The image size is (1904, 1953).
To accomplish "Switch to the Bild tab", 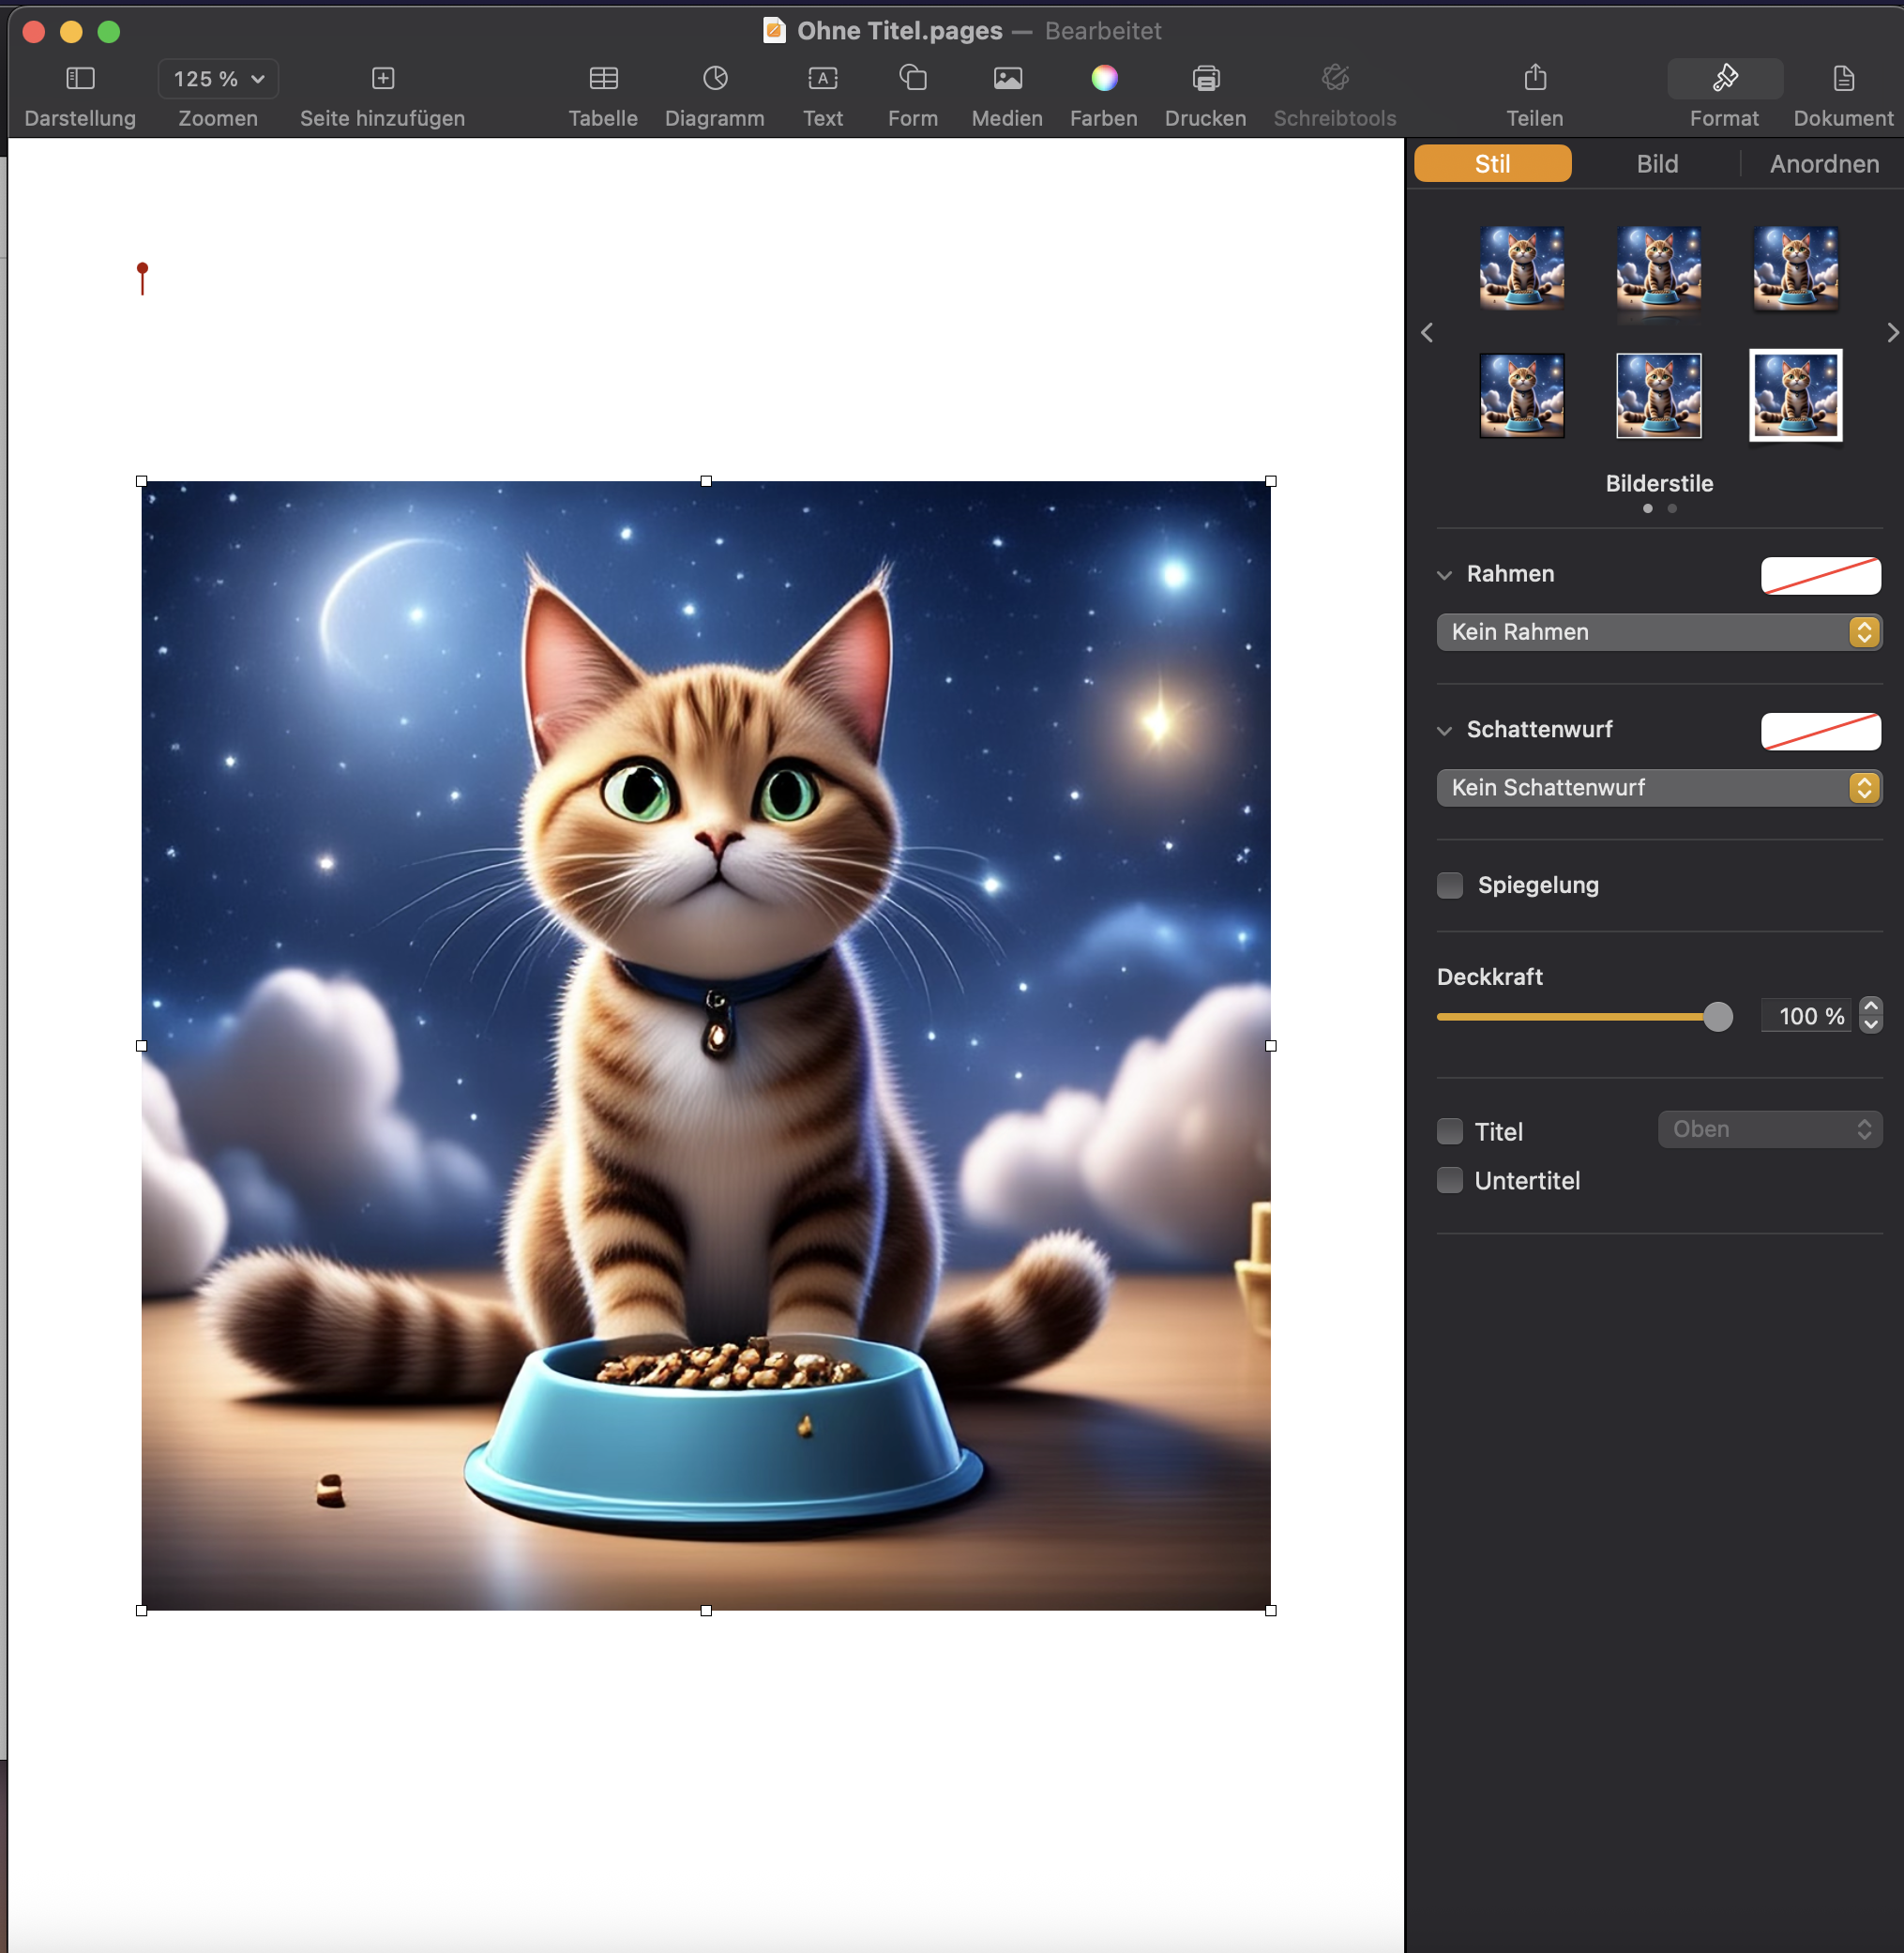I will click(x=1657, y=164).
